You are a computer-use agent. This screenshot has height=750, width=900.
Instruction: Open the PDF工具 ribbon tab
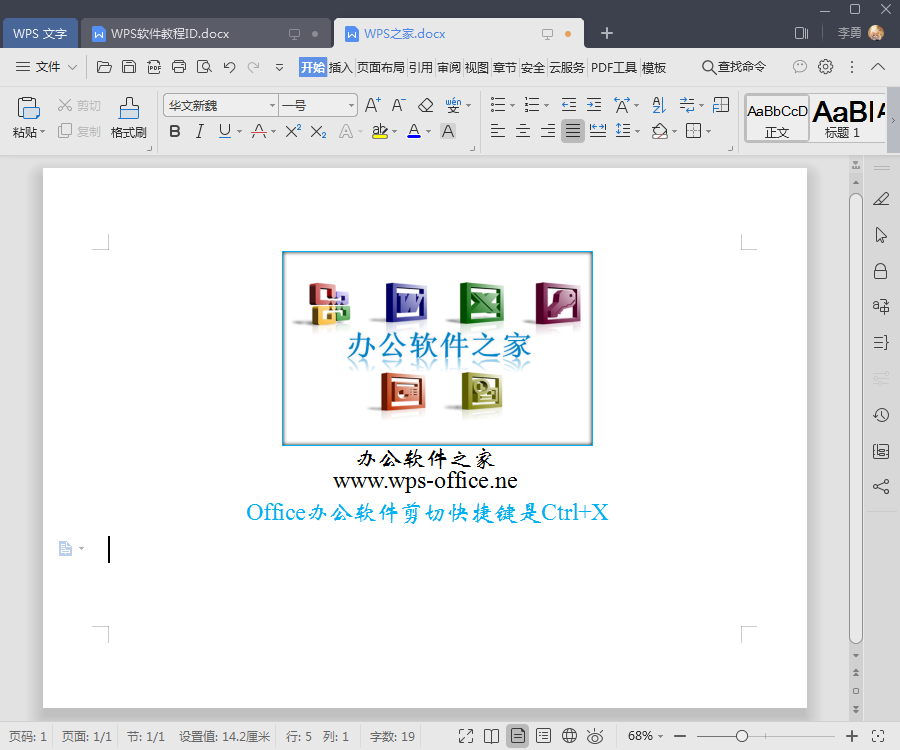pyautogui.click(x=614, y=68)
